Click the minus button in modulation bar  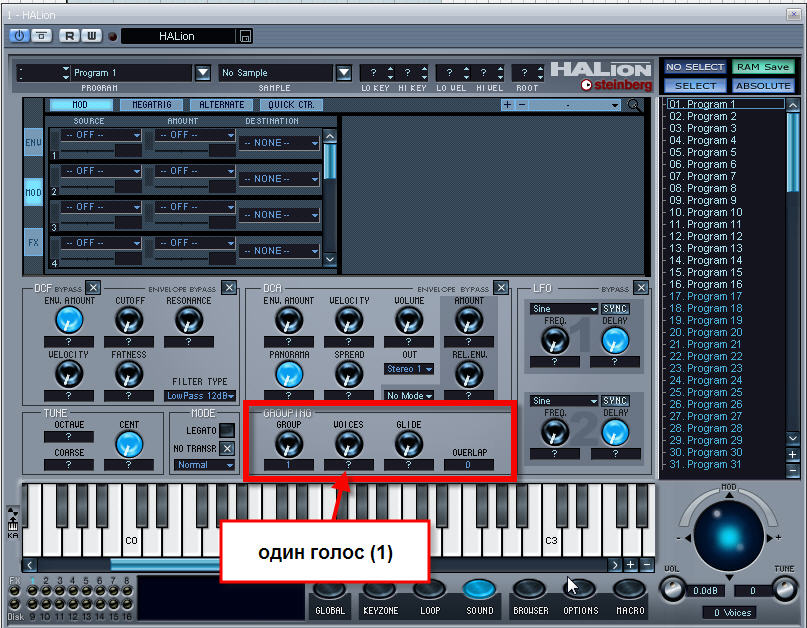coord(521,105)
